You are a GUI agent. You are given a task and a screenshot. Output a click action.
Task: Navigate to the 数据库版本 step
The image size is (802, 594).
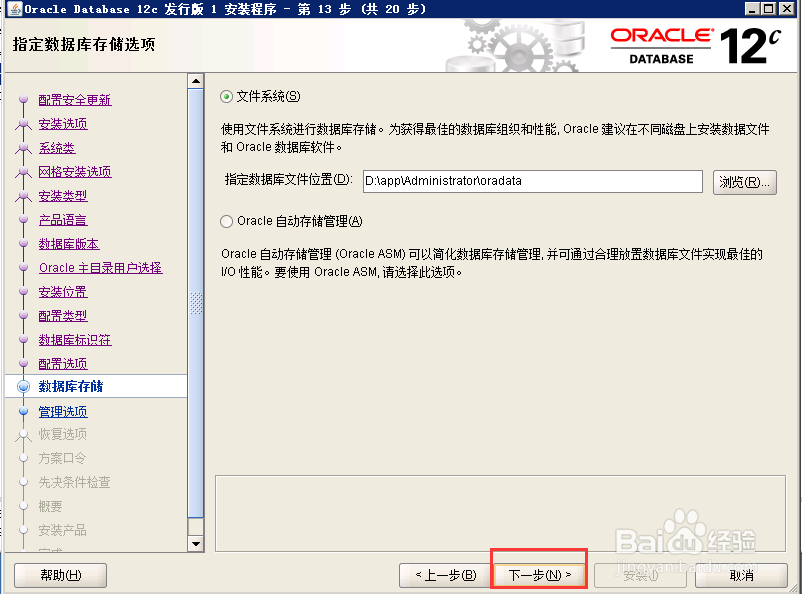66,243
